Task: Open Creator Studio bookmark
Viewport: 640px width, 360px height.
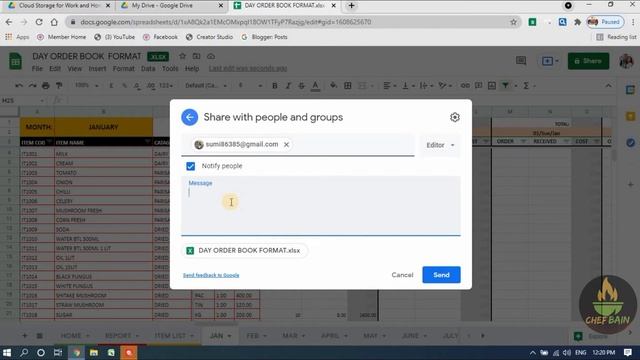Action: tap(209, 37)
